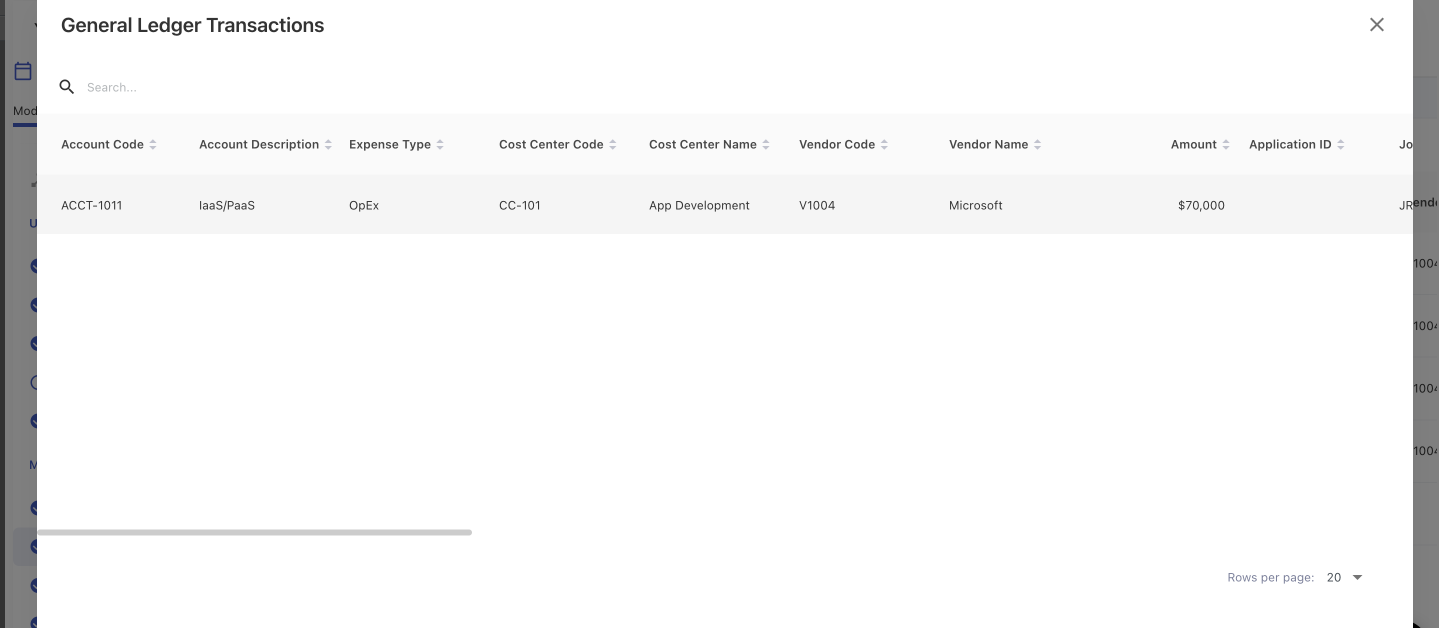Screen dimensions: 1439x628
Task: Select the App Development cost center cell
Action: (699, 205)
